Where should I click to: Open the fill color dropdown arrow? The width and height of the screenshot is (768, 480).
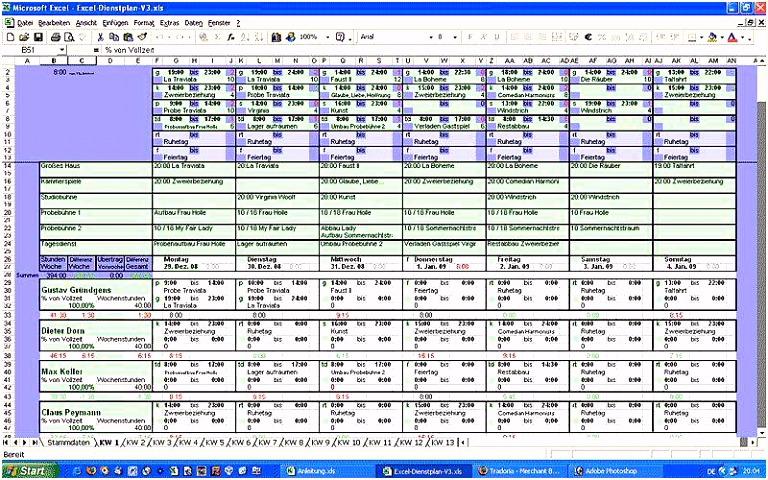click(x=722, y=37)
